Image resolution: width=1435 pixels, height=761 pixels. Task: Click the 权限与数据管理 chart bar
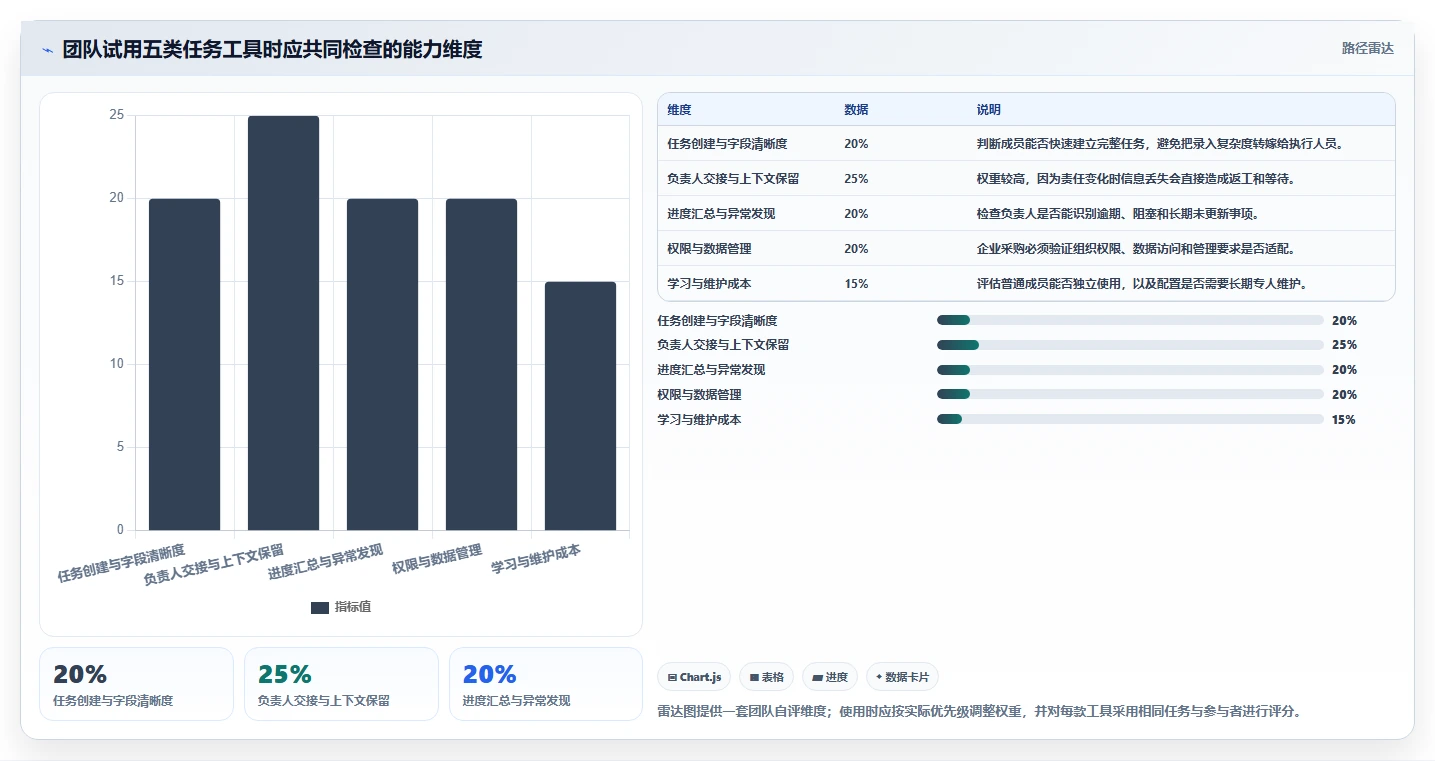click(481, 364)
